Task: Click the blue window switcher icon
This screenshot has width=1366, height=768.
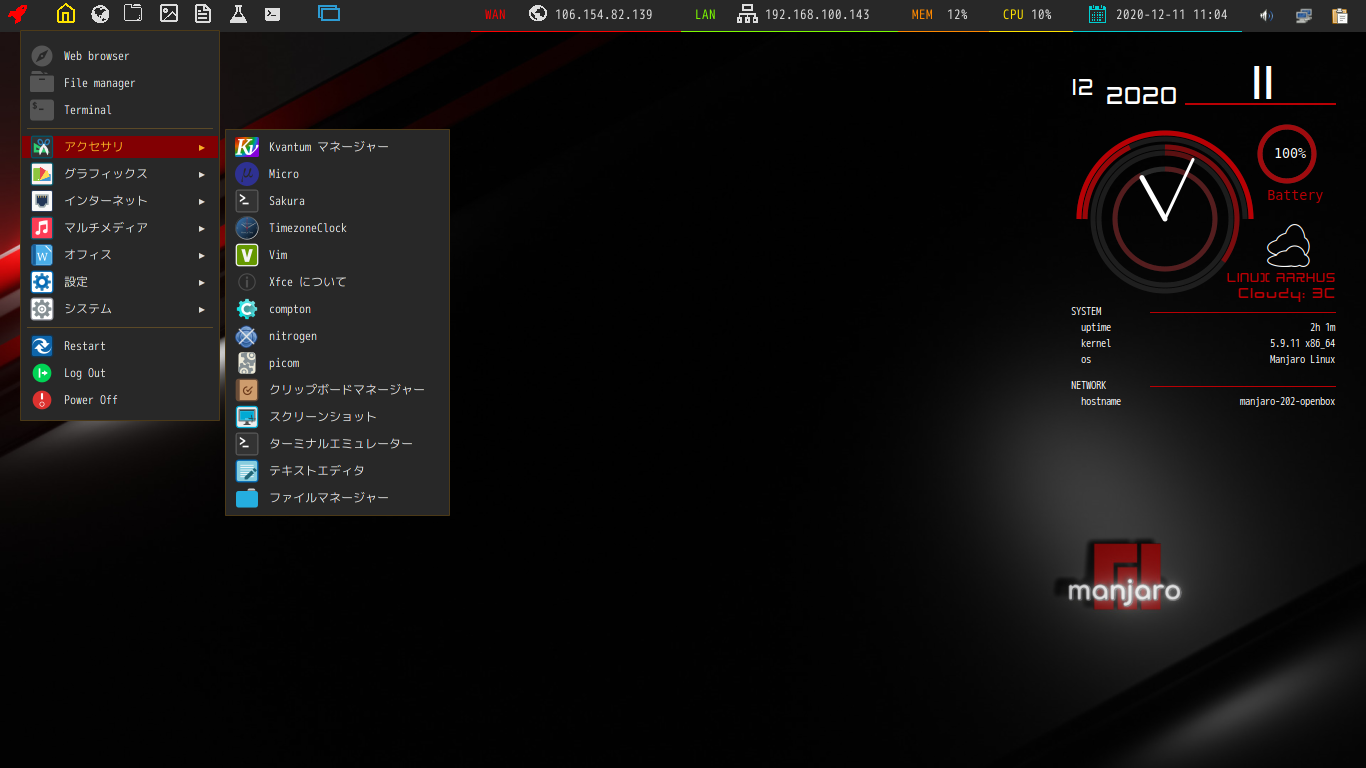Action: pyautogui.click(x=329, y=14)
